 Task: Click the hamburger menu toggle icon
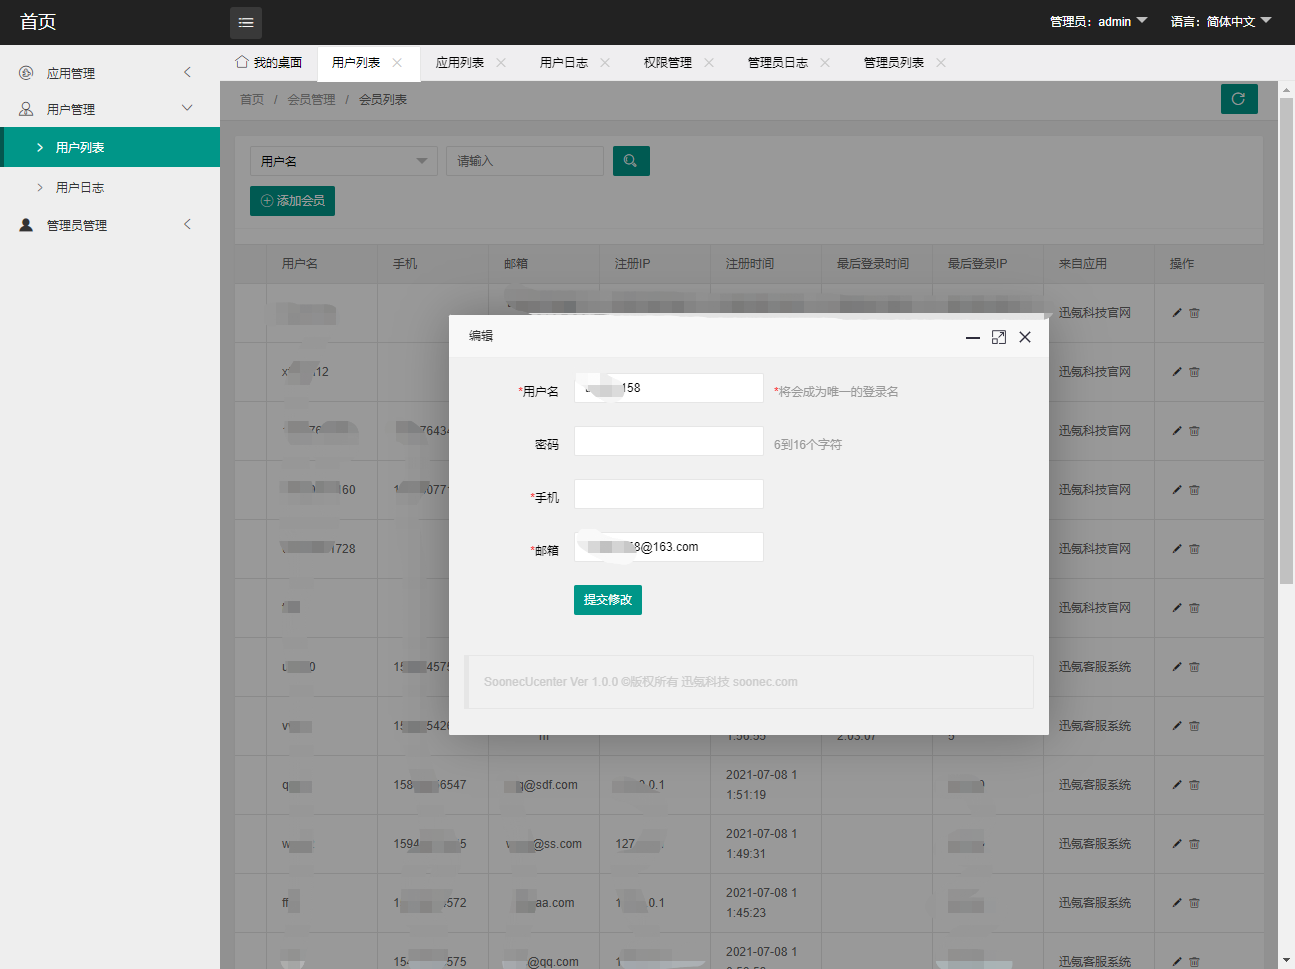pos(246,22)
